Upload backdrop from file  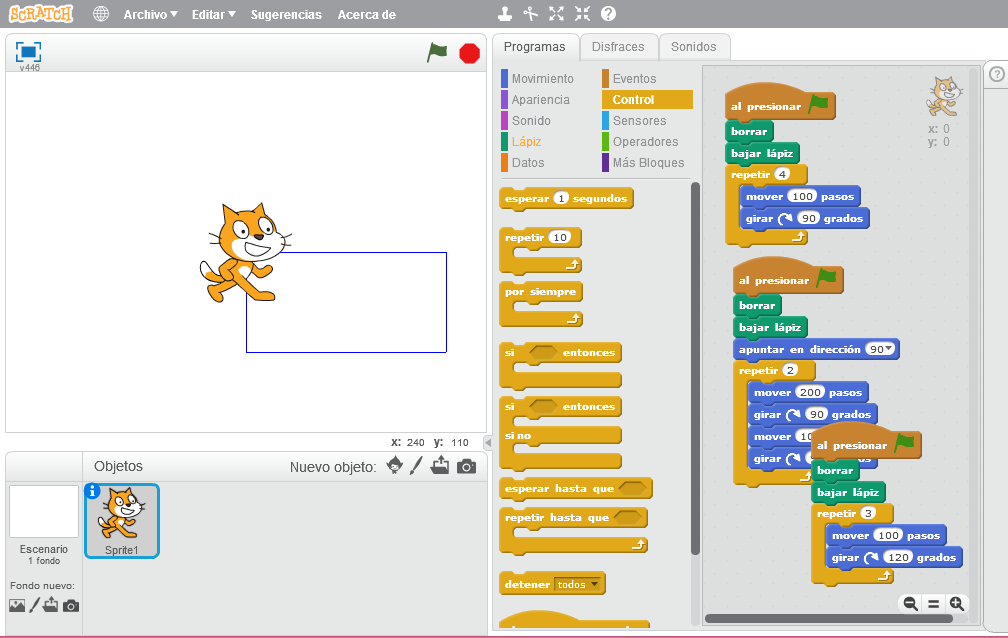pos(51,605)
